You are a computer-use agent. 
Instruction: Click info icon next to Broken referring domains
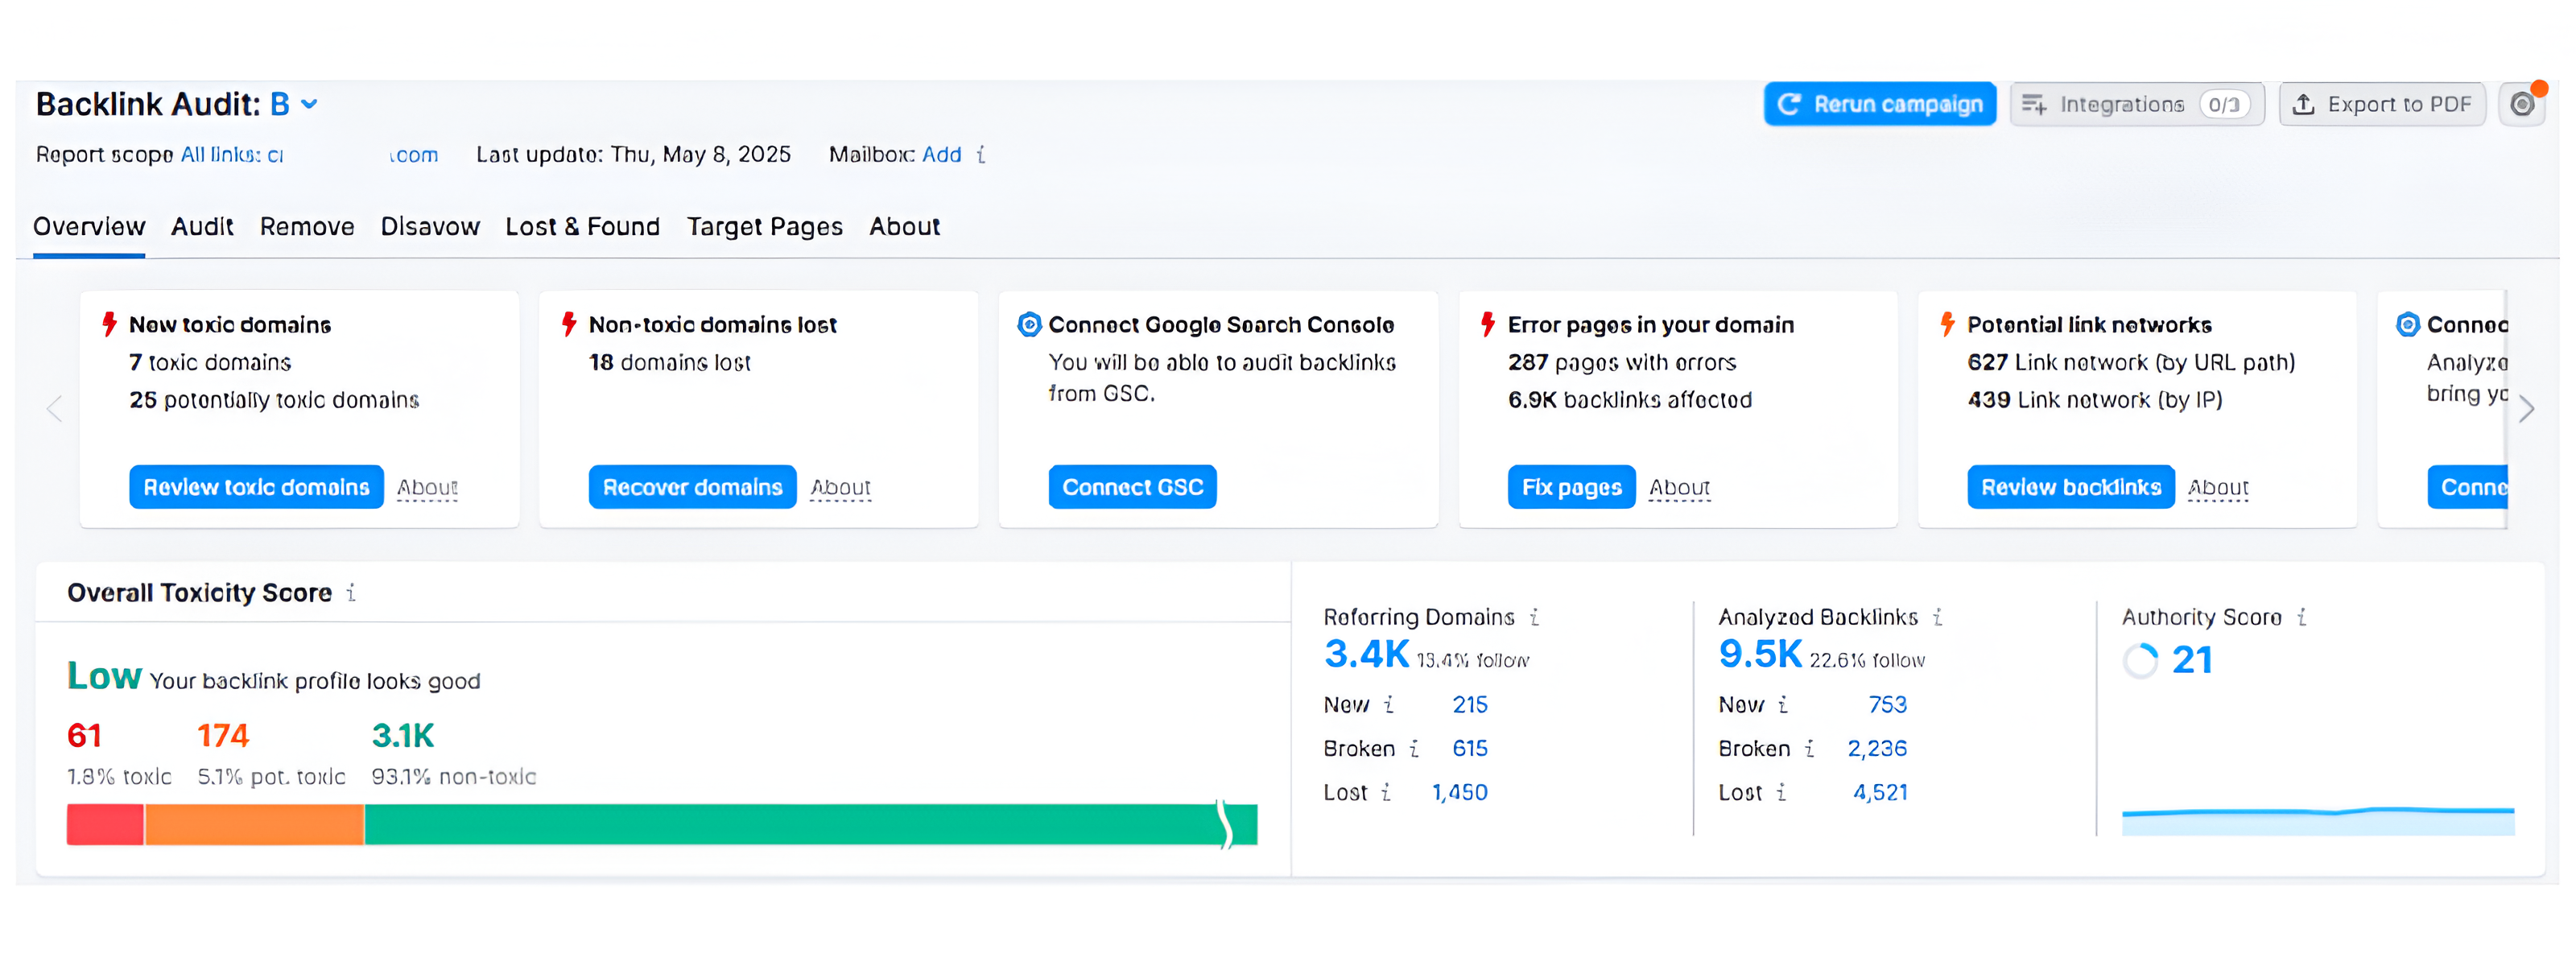1414,749
